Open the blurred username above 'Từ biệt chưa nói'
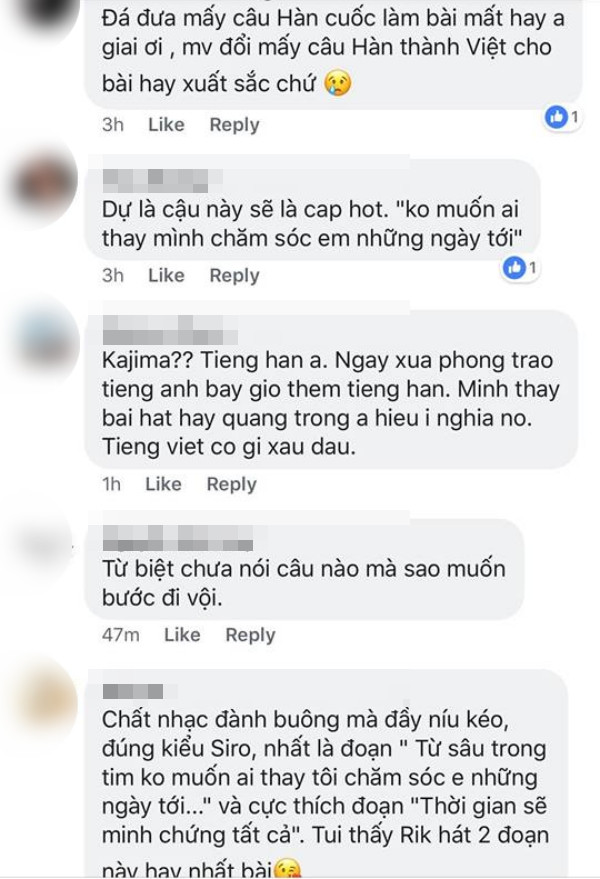Screen dimensions: 600x879 point(178,538)
